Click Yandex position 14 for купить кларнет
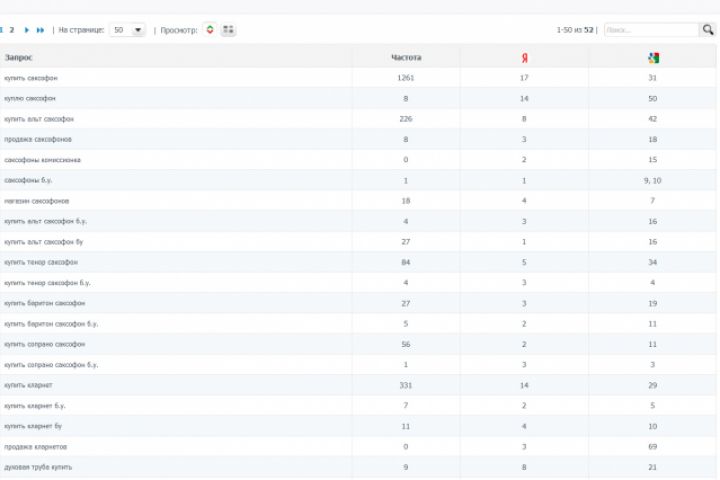Image resolution: width=720 pixels, height=480 pixels. [524, 385]
